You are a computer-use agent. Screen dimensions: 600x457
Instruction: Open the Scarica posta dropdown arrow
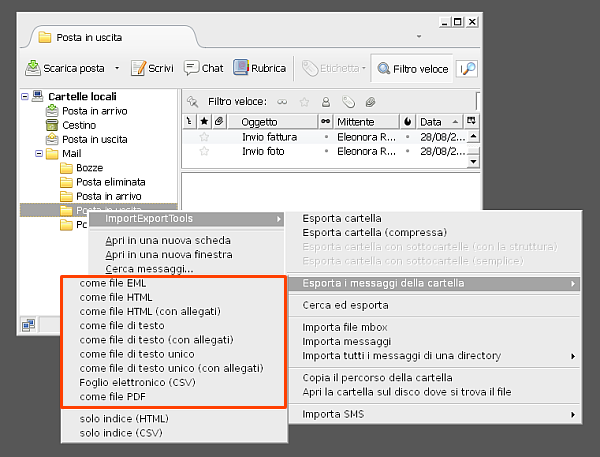117,69
